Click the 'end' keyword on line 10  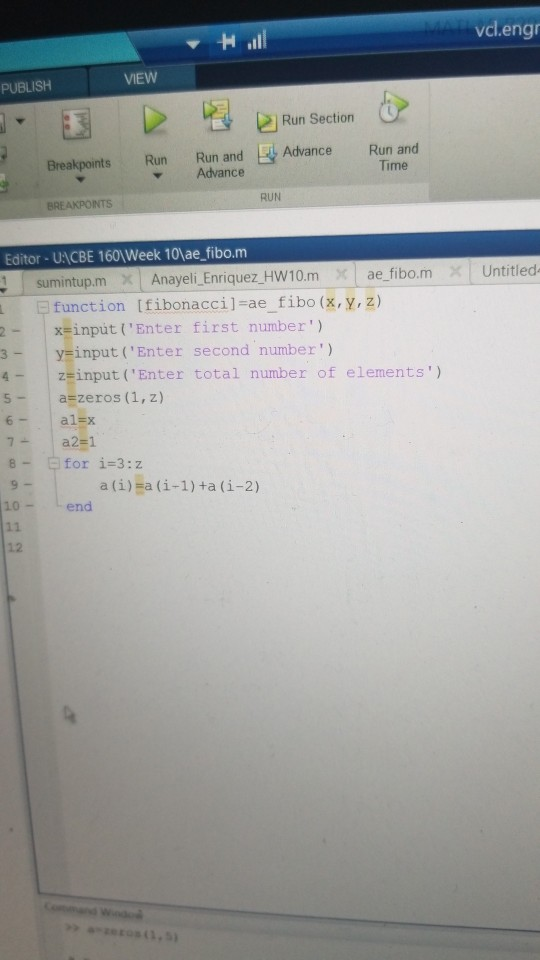79,506
